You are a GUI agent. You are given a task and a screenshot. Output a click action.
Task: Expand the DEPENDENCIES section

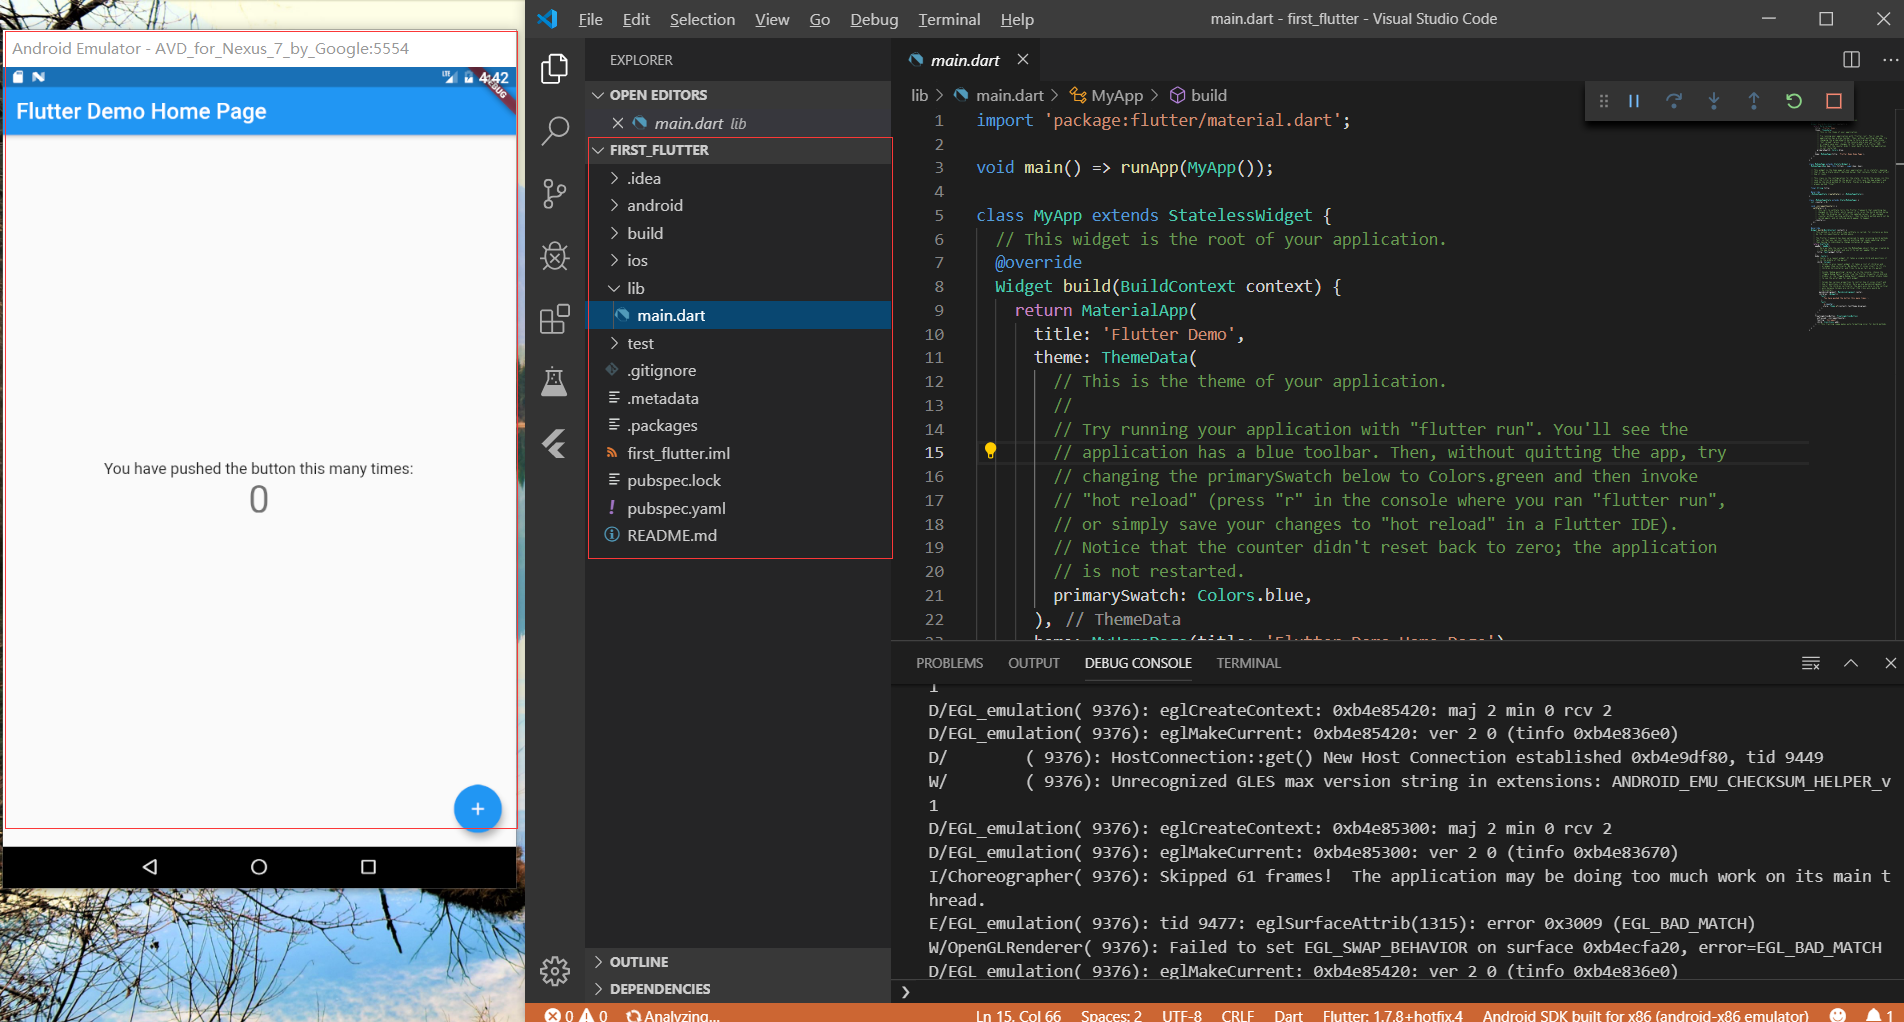coord(738,989)
